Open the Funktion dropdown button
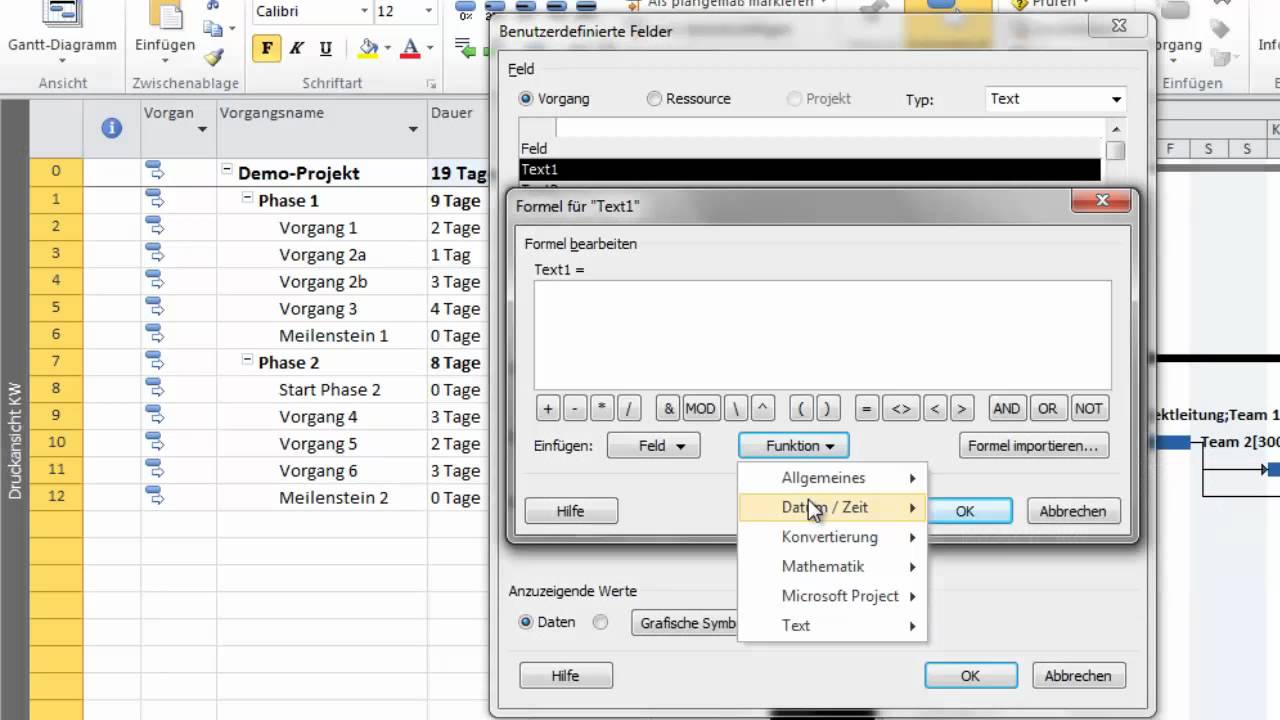The image size is (1280, 720). pyautogui.click(x=794, y=446)
